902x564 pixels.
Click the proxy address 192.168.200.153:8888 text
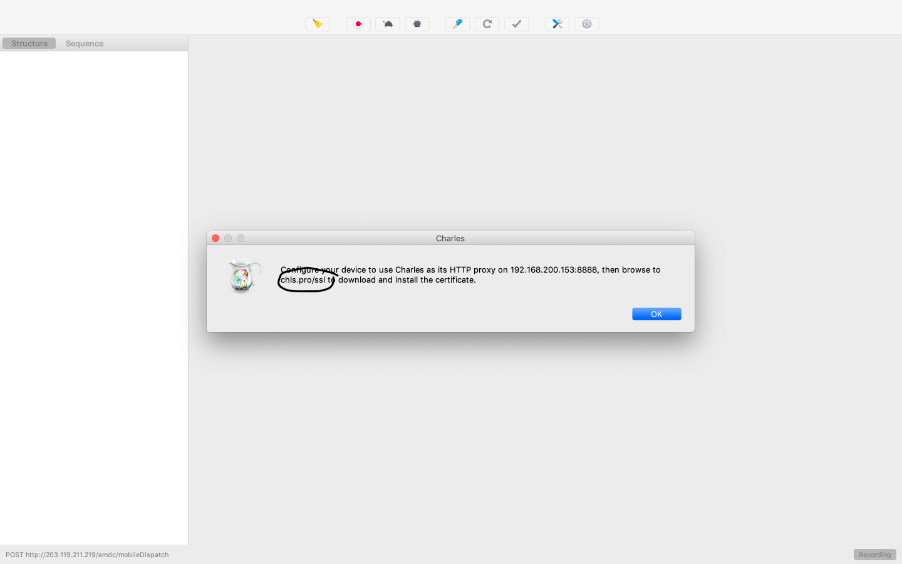pyautogui.click(x=553, y=270)
